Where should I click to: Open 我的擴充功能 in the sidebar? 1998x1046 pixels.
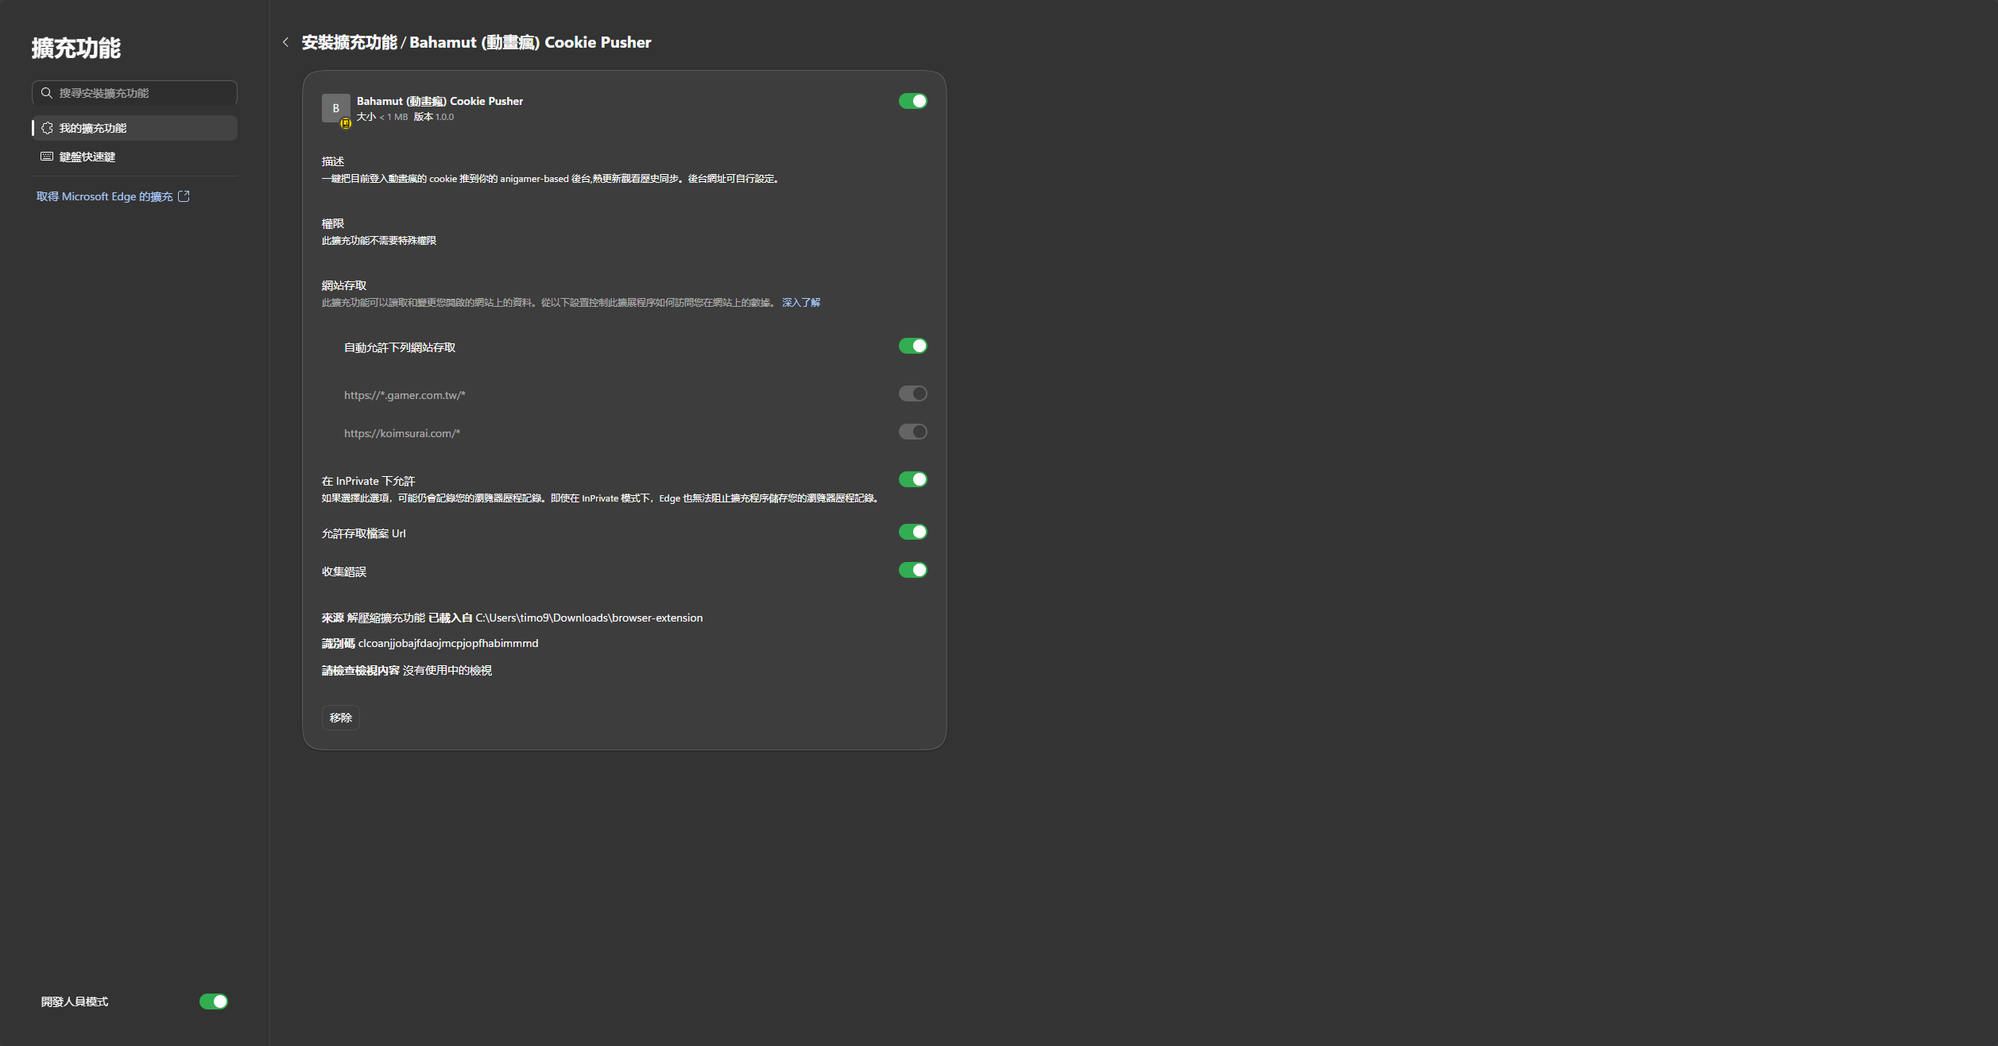click(135, 128)
